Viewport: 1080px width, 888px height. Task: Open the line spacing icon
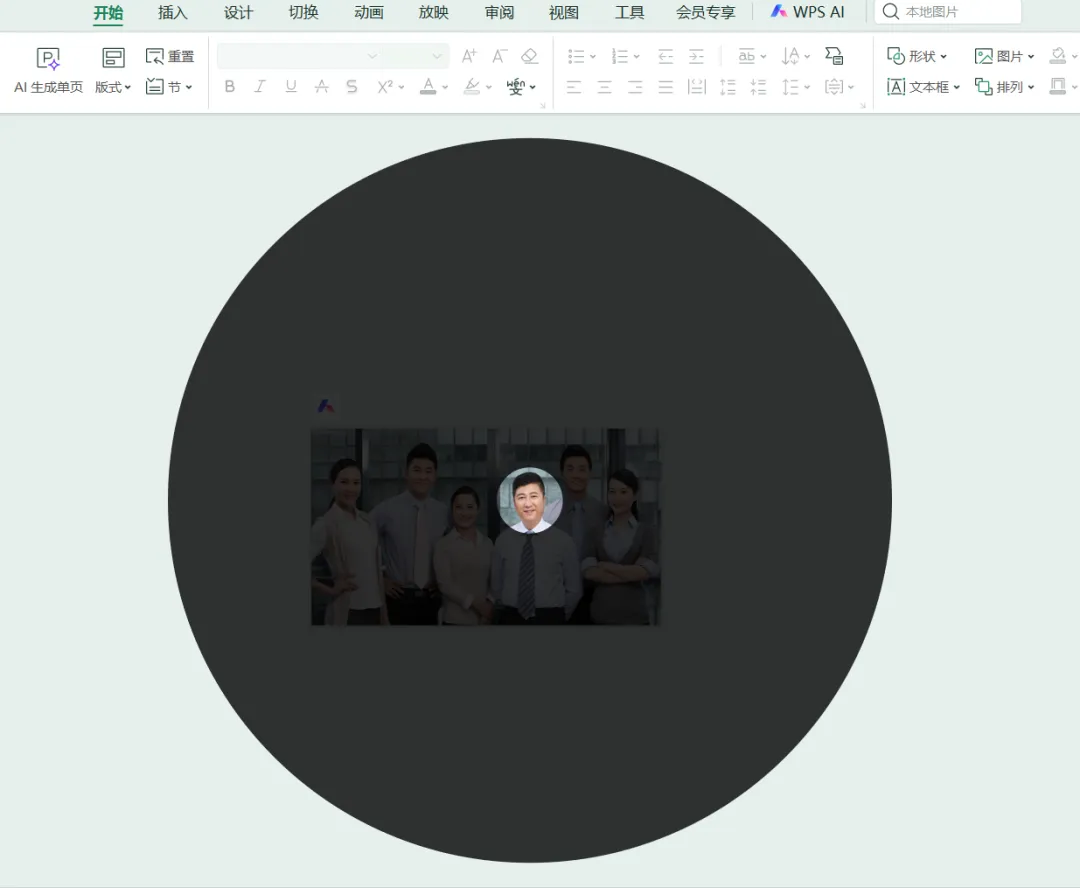pos(790,87)
